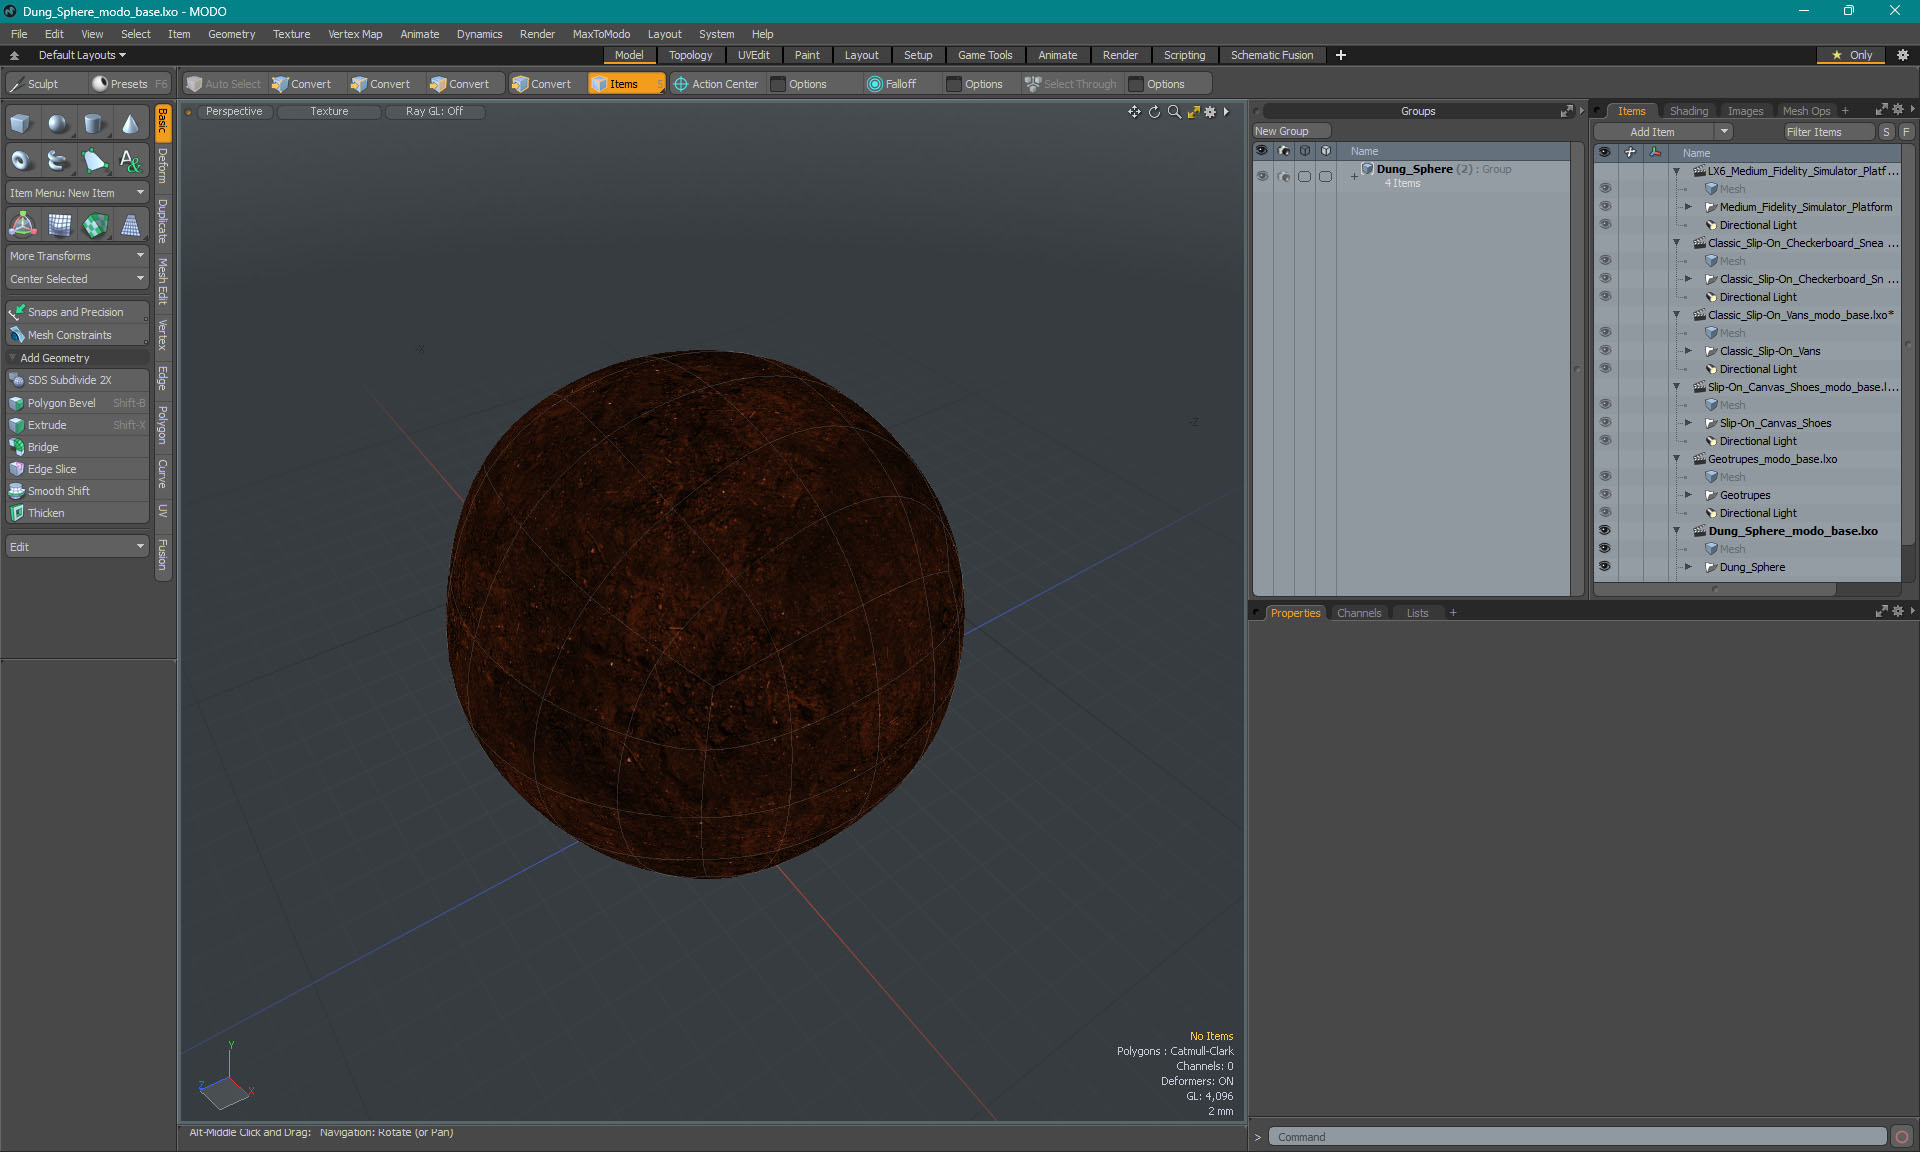Open Default Layouts dropdown

(82, 55)
